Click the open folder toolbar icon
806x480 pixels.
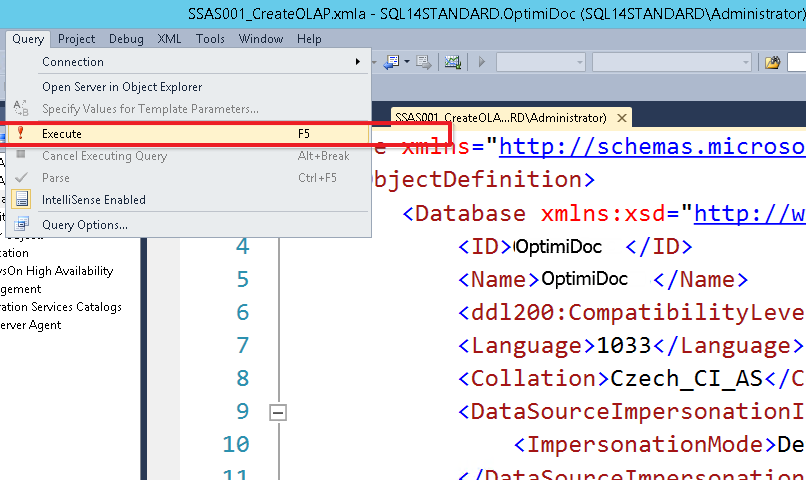[x=772, y=62]
